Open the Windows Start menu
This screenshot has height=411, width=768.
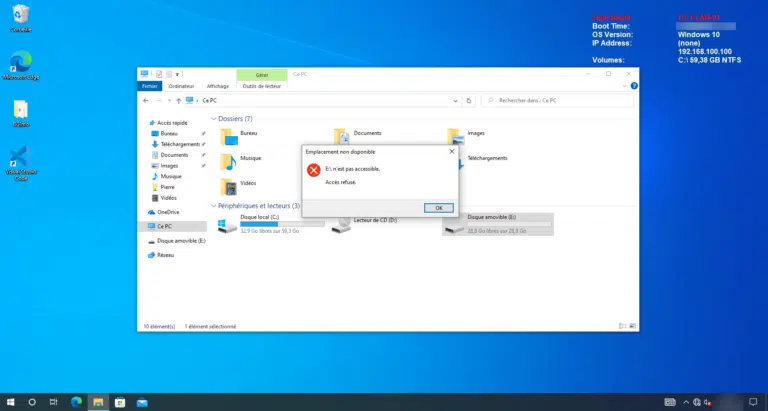coord(10,402)
